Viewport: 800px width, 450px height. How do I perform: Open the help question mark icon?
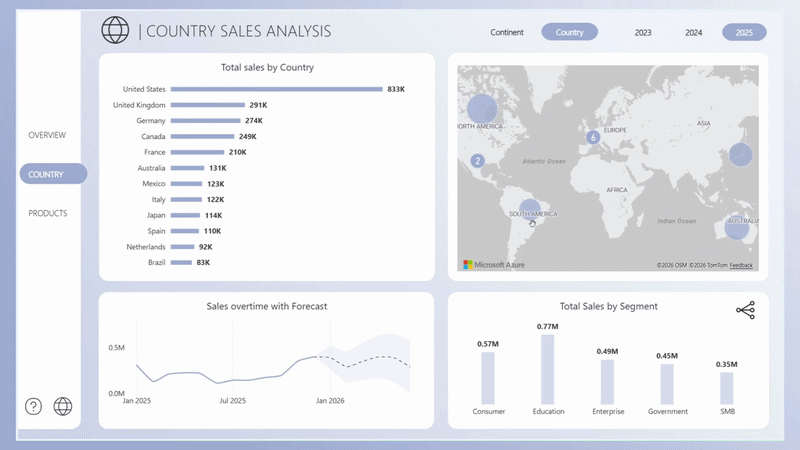coord(34,406)
